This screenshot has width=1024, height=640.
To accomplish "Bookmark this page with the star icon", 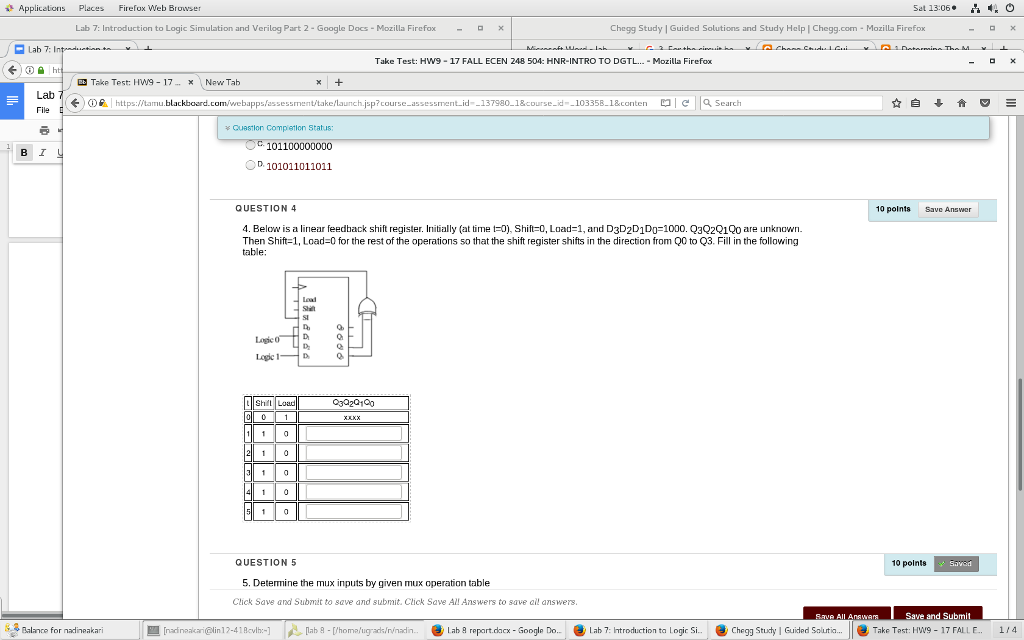I will coord(896,103).
